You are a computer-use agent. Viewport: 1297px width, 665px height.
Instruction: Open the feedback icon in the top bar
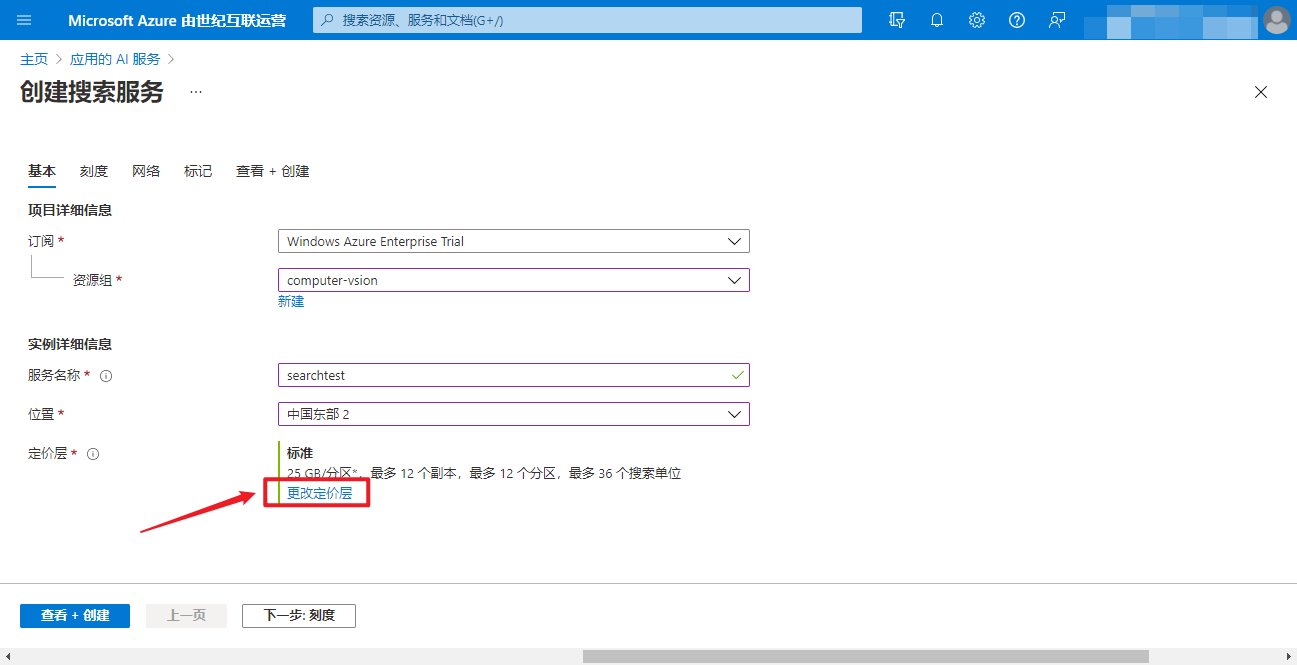(x=1057, y=20)
